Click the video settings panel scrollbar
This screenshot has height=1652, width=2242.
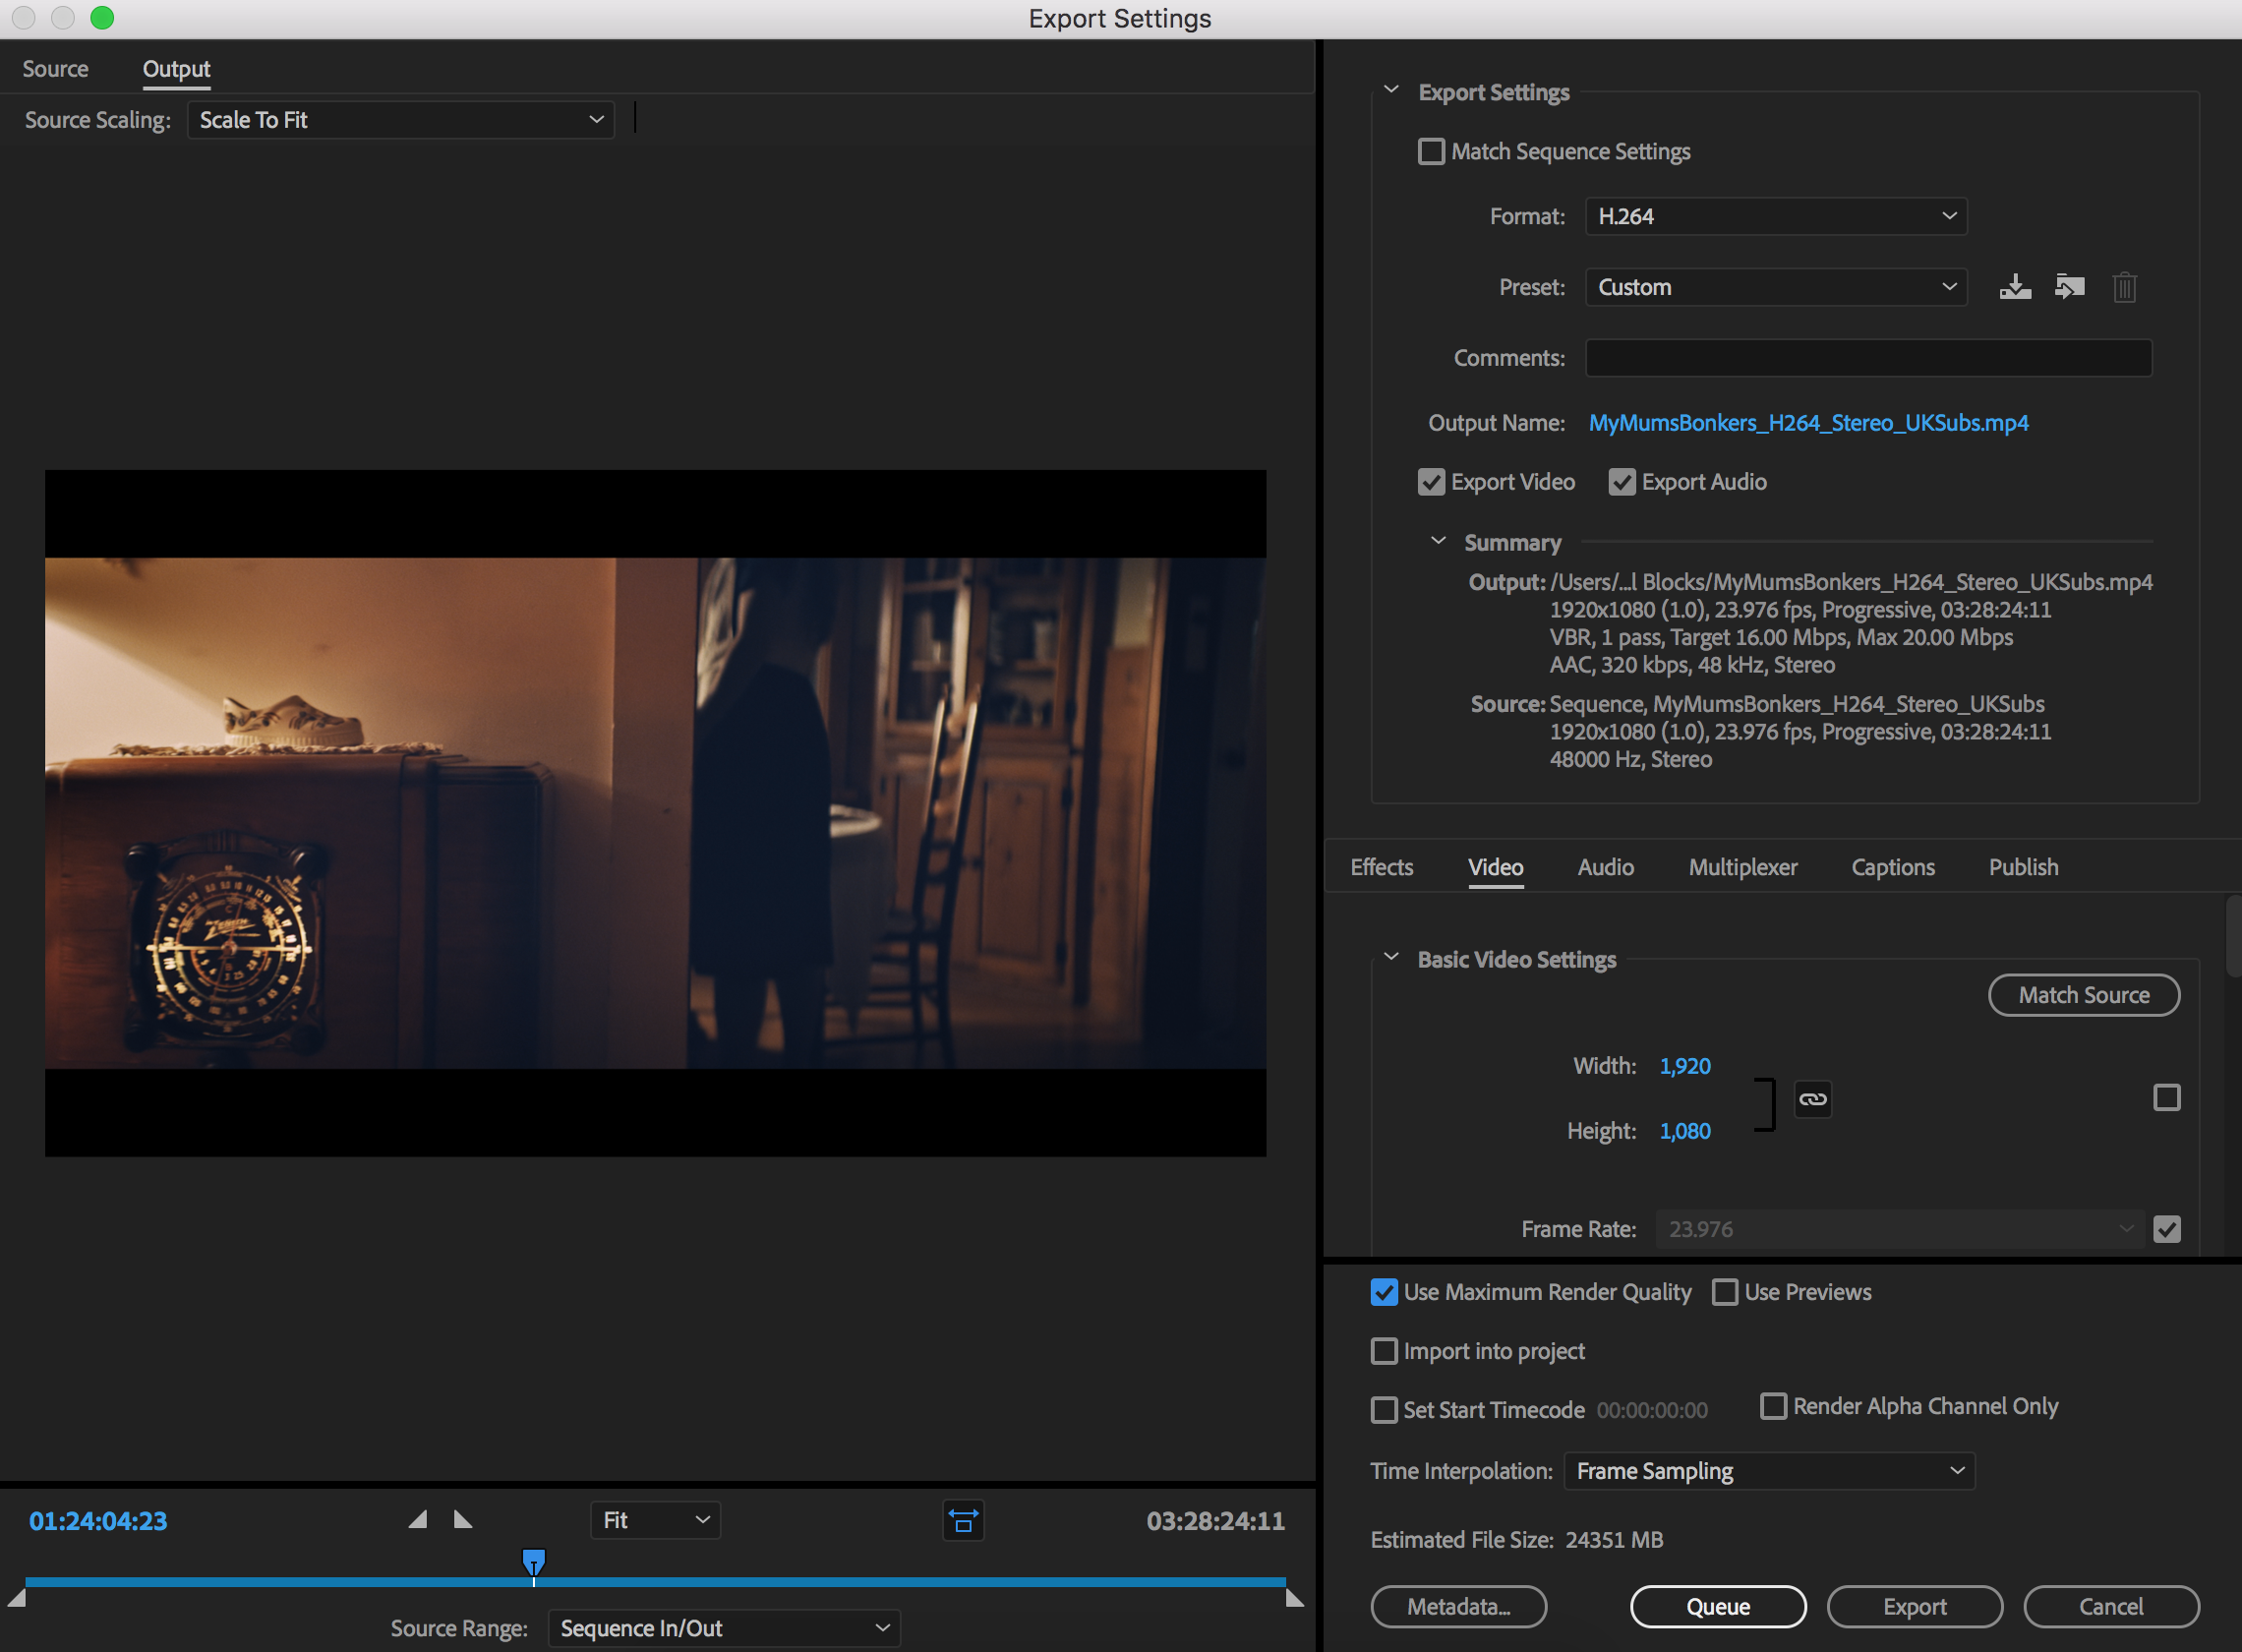coord(2233,936)
